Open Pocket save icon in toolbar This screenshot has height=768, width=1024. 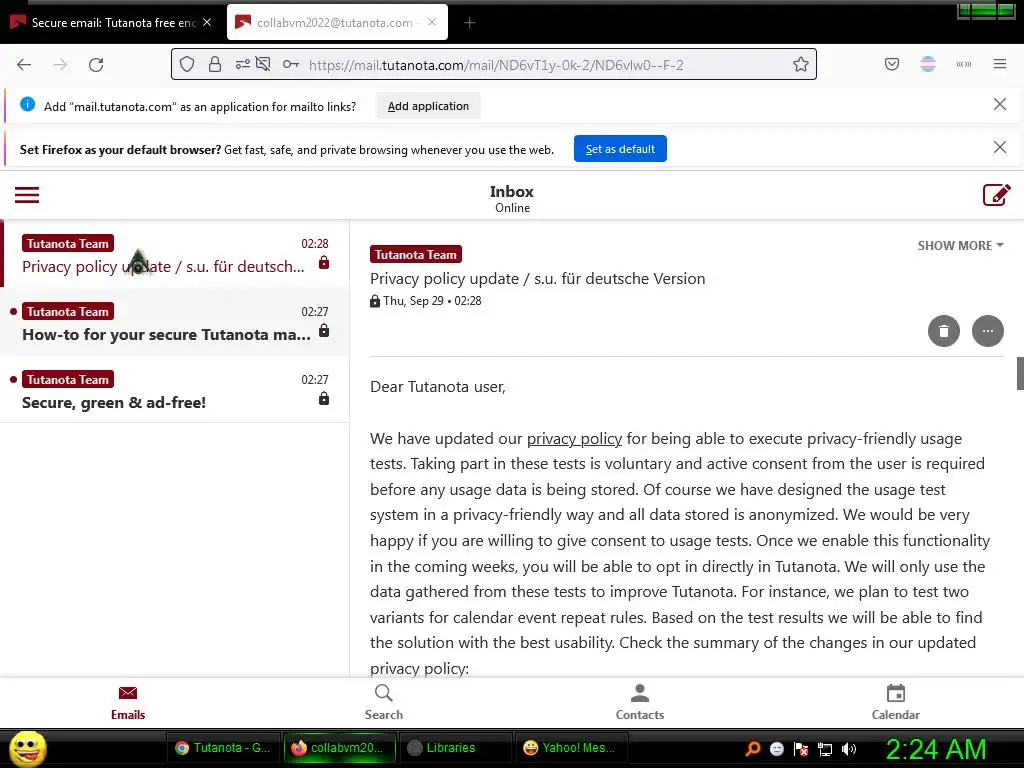(x=891, y=64)
